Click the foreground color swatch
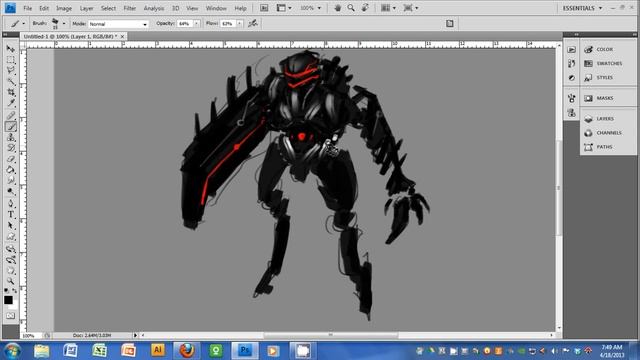The image size is (640, 360). coord(8,300)
